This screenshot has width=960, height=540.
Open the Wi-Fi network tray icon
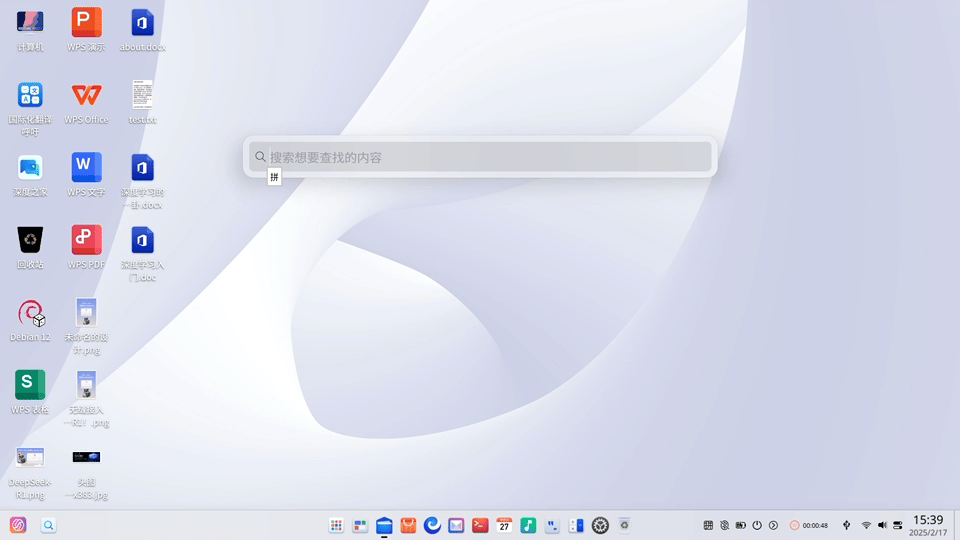[866, 525]
